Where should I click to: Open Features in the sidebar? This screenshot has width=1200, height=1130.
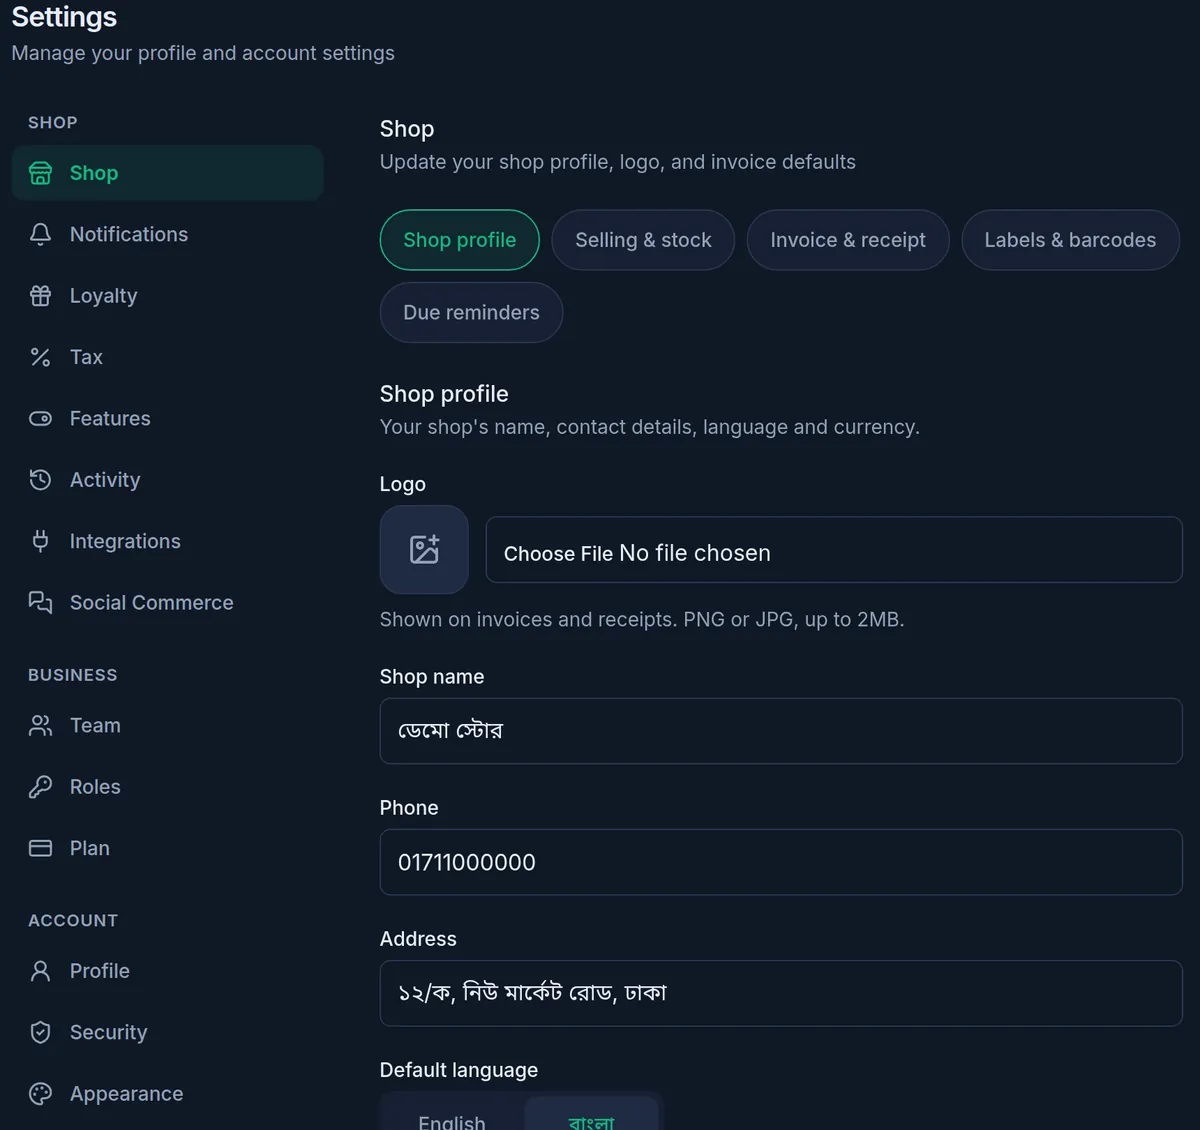click(167, 419)
